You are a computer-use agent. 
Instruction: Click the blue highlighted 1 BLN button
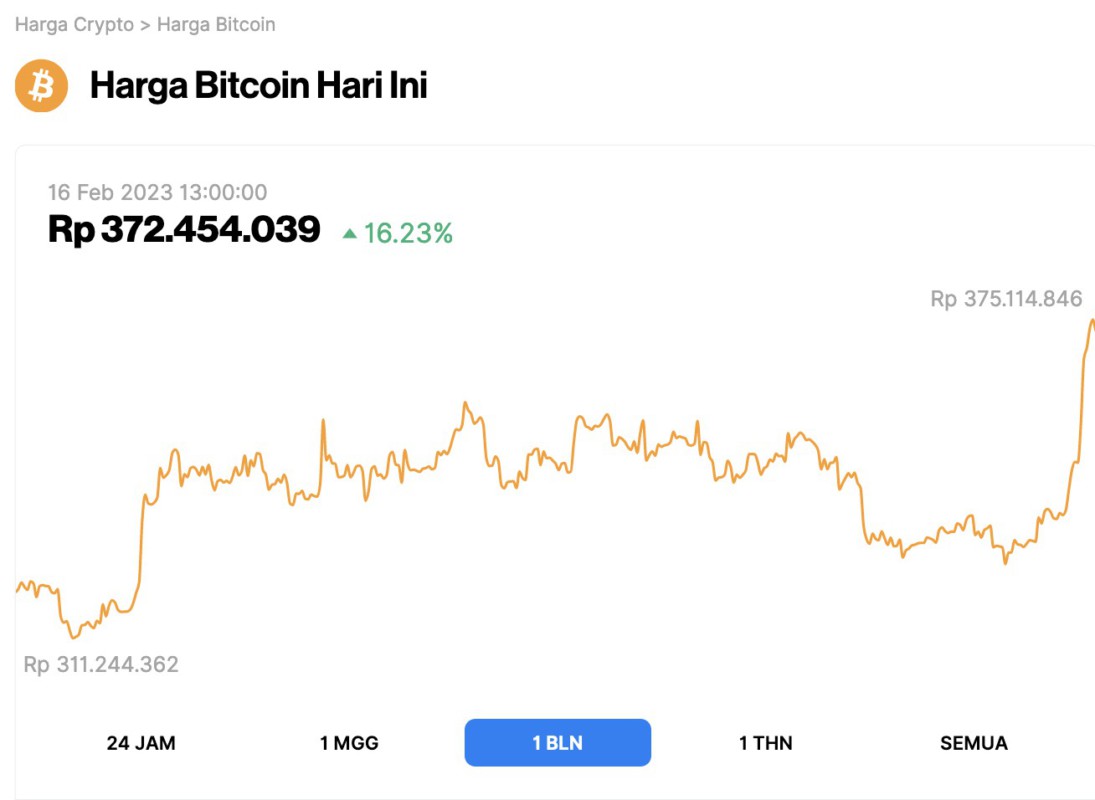(557, 742)
